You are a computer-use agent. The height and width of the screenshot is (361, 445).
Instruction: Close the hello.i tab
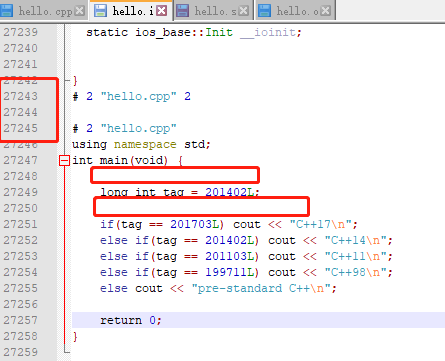(x=162, y=11)
